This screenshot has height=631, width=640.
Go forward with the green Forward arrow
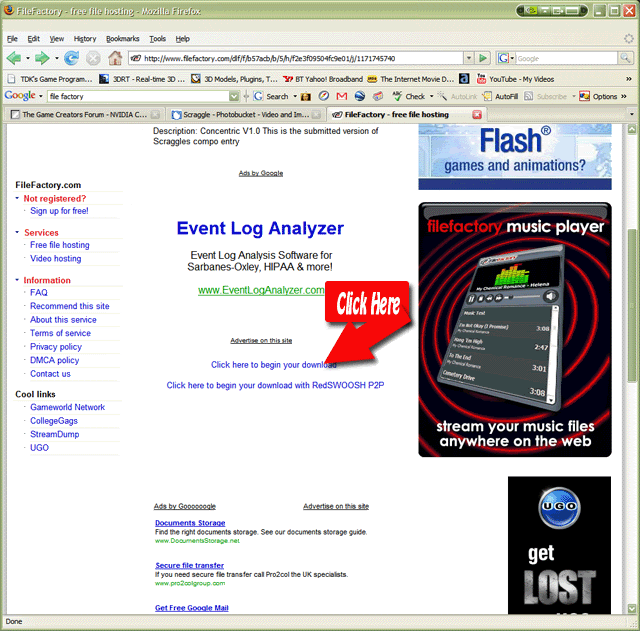tap(42, 58)
